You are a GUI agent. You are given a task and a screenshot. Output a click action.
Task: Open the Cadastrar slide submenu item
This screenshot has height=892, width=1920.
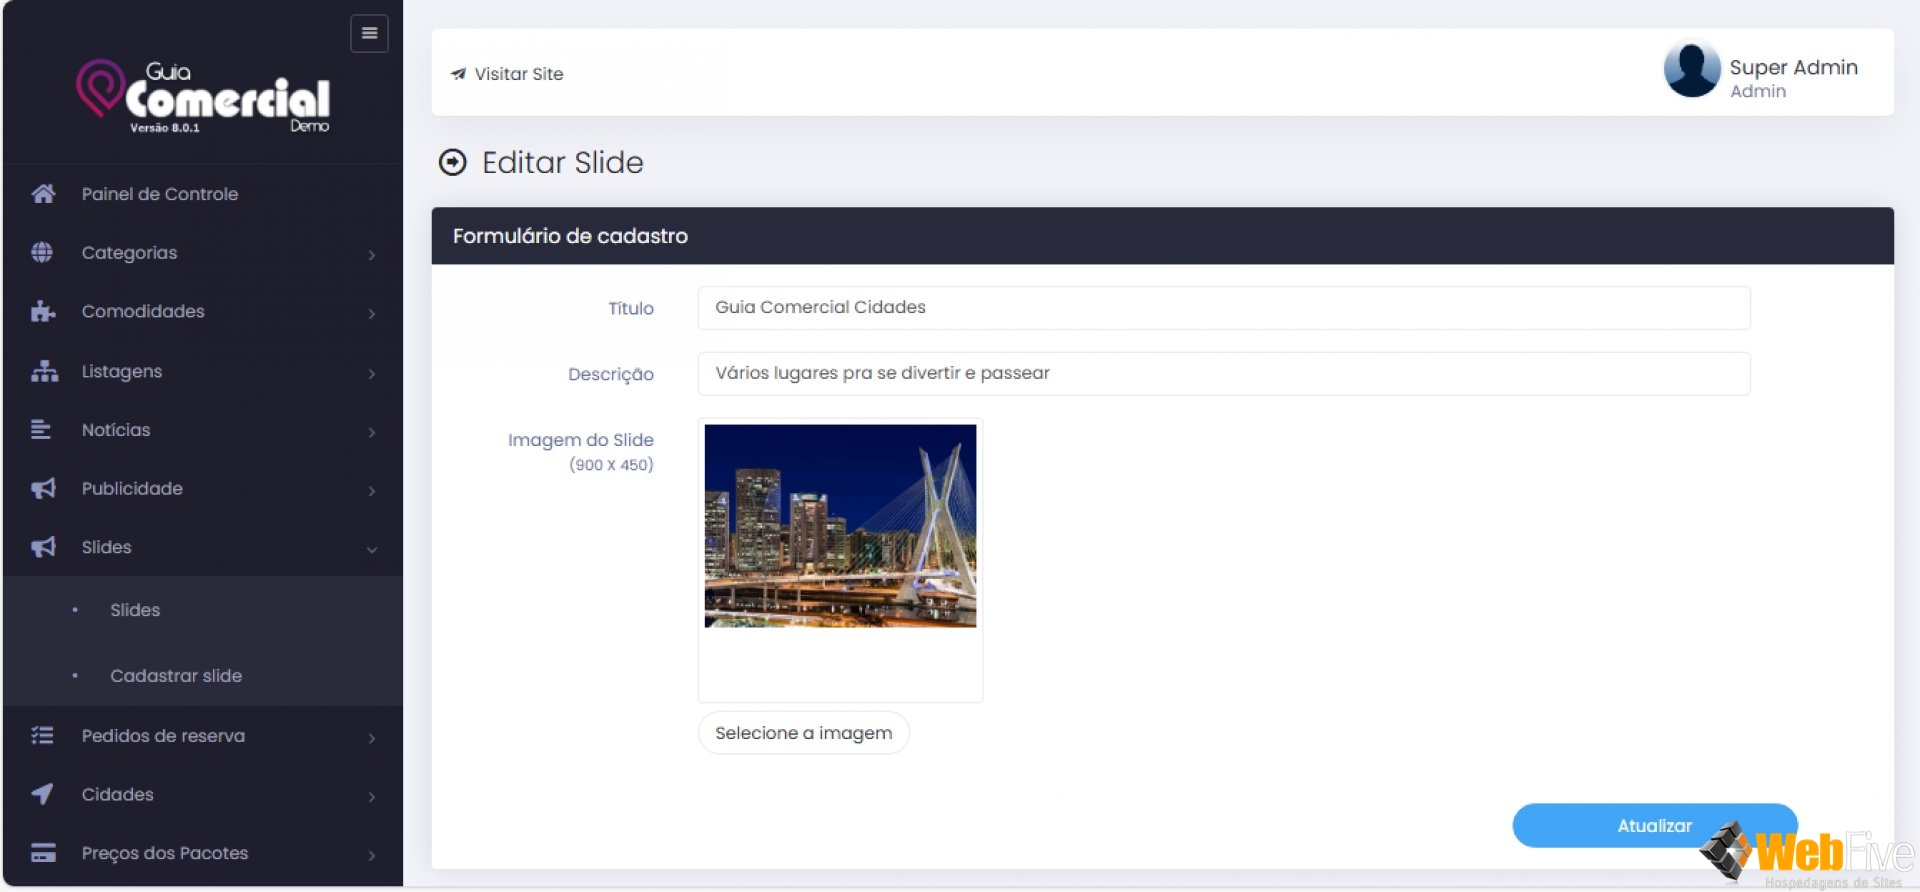[176, 676]
